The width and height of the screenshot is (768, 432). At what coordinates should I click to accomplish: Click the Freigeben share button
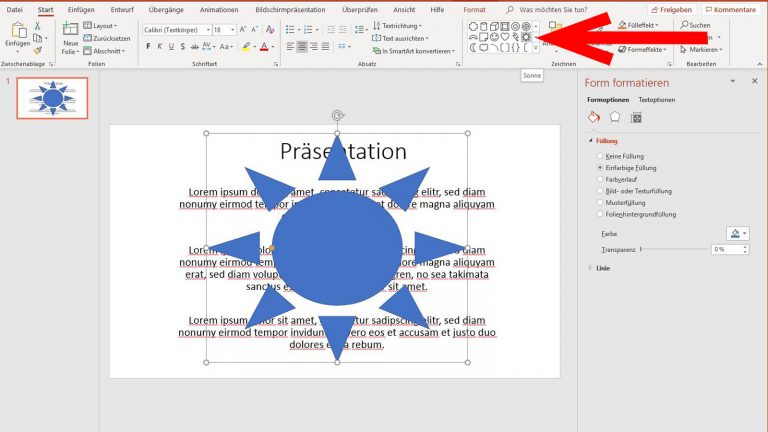[x=672, y=9]
